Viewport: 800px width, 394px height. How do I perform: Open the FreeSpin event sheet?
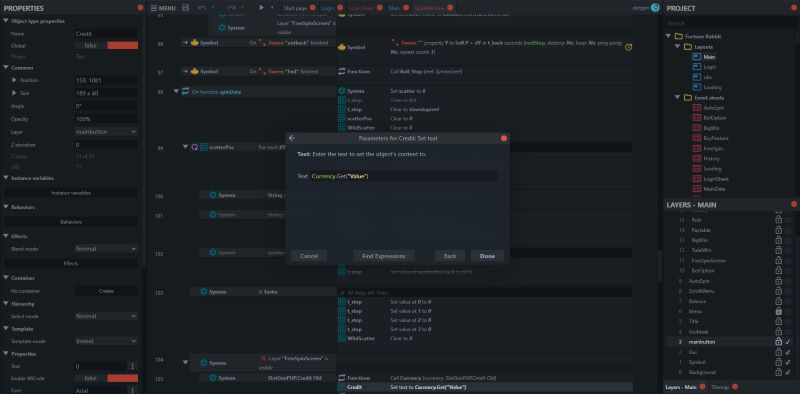pos(713,149)
